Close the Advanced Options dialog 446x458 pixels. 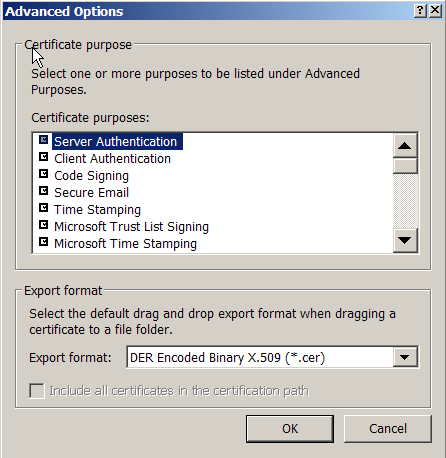tap(435, 11)
